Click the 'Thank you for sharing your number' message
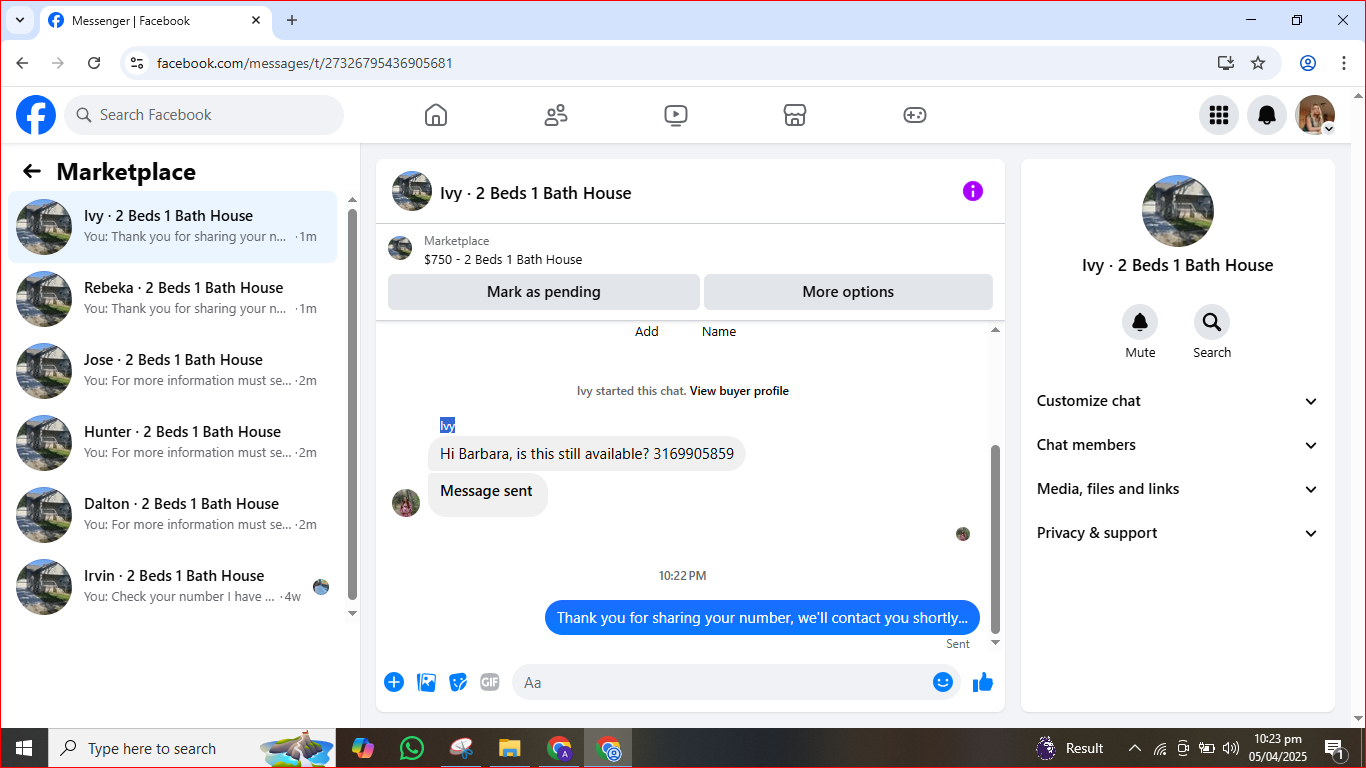The width and height of the screenshot is (1366, 768). point(762,618)
